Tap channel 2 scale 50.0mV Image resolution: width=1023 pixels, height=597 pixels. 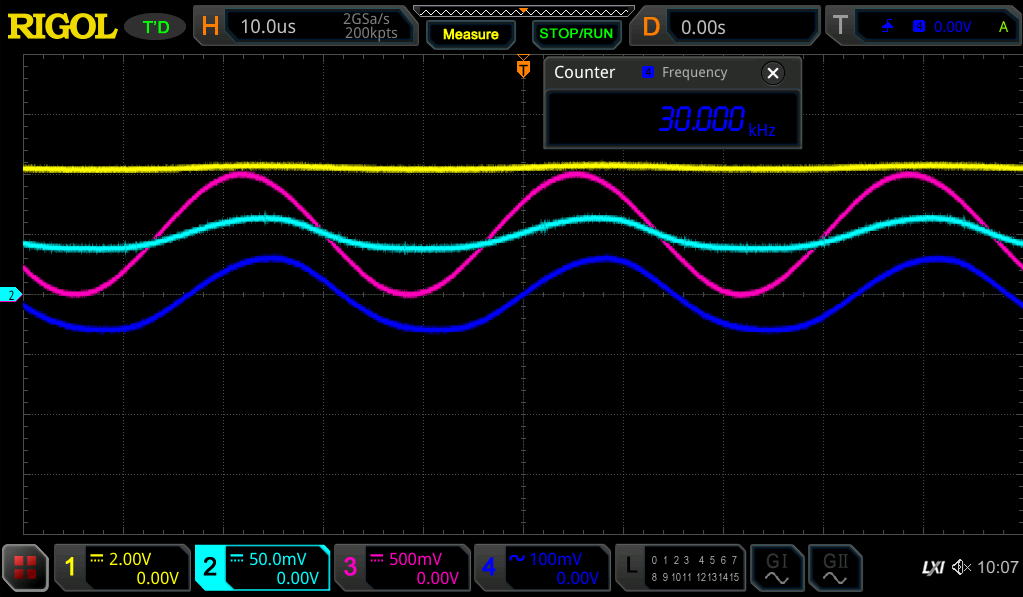277,559
